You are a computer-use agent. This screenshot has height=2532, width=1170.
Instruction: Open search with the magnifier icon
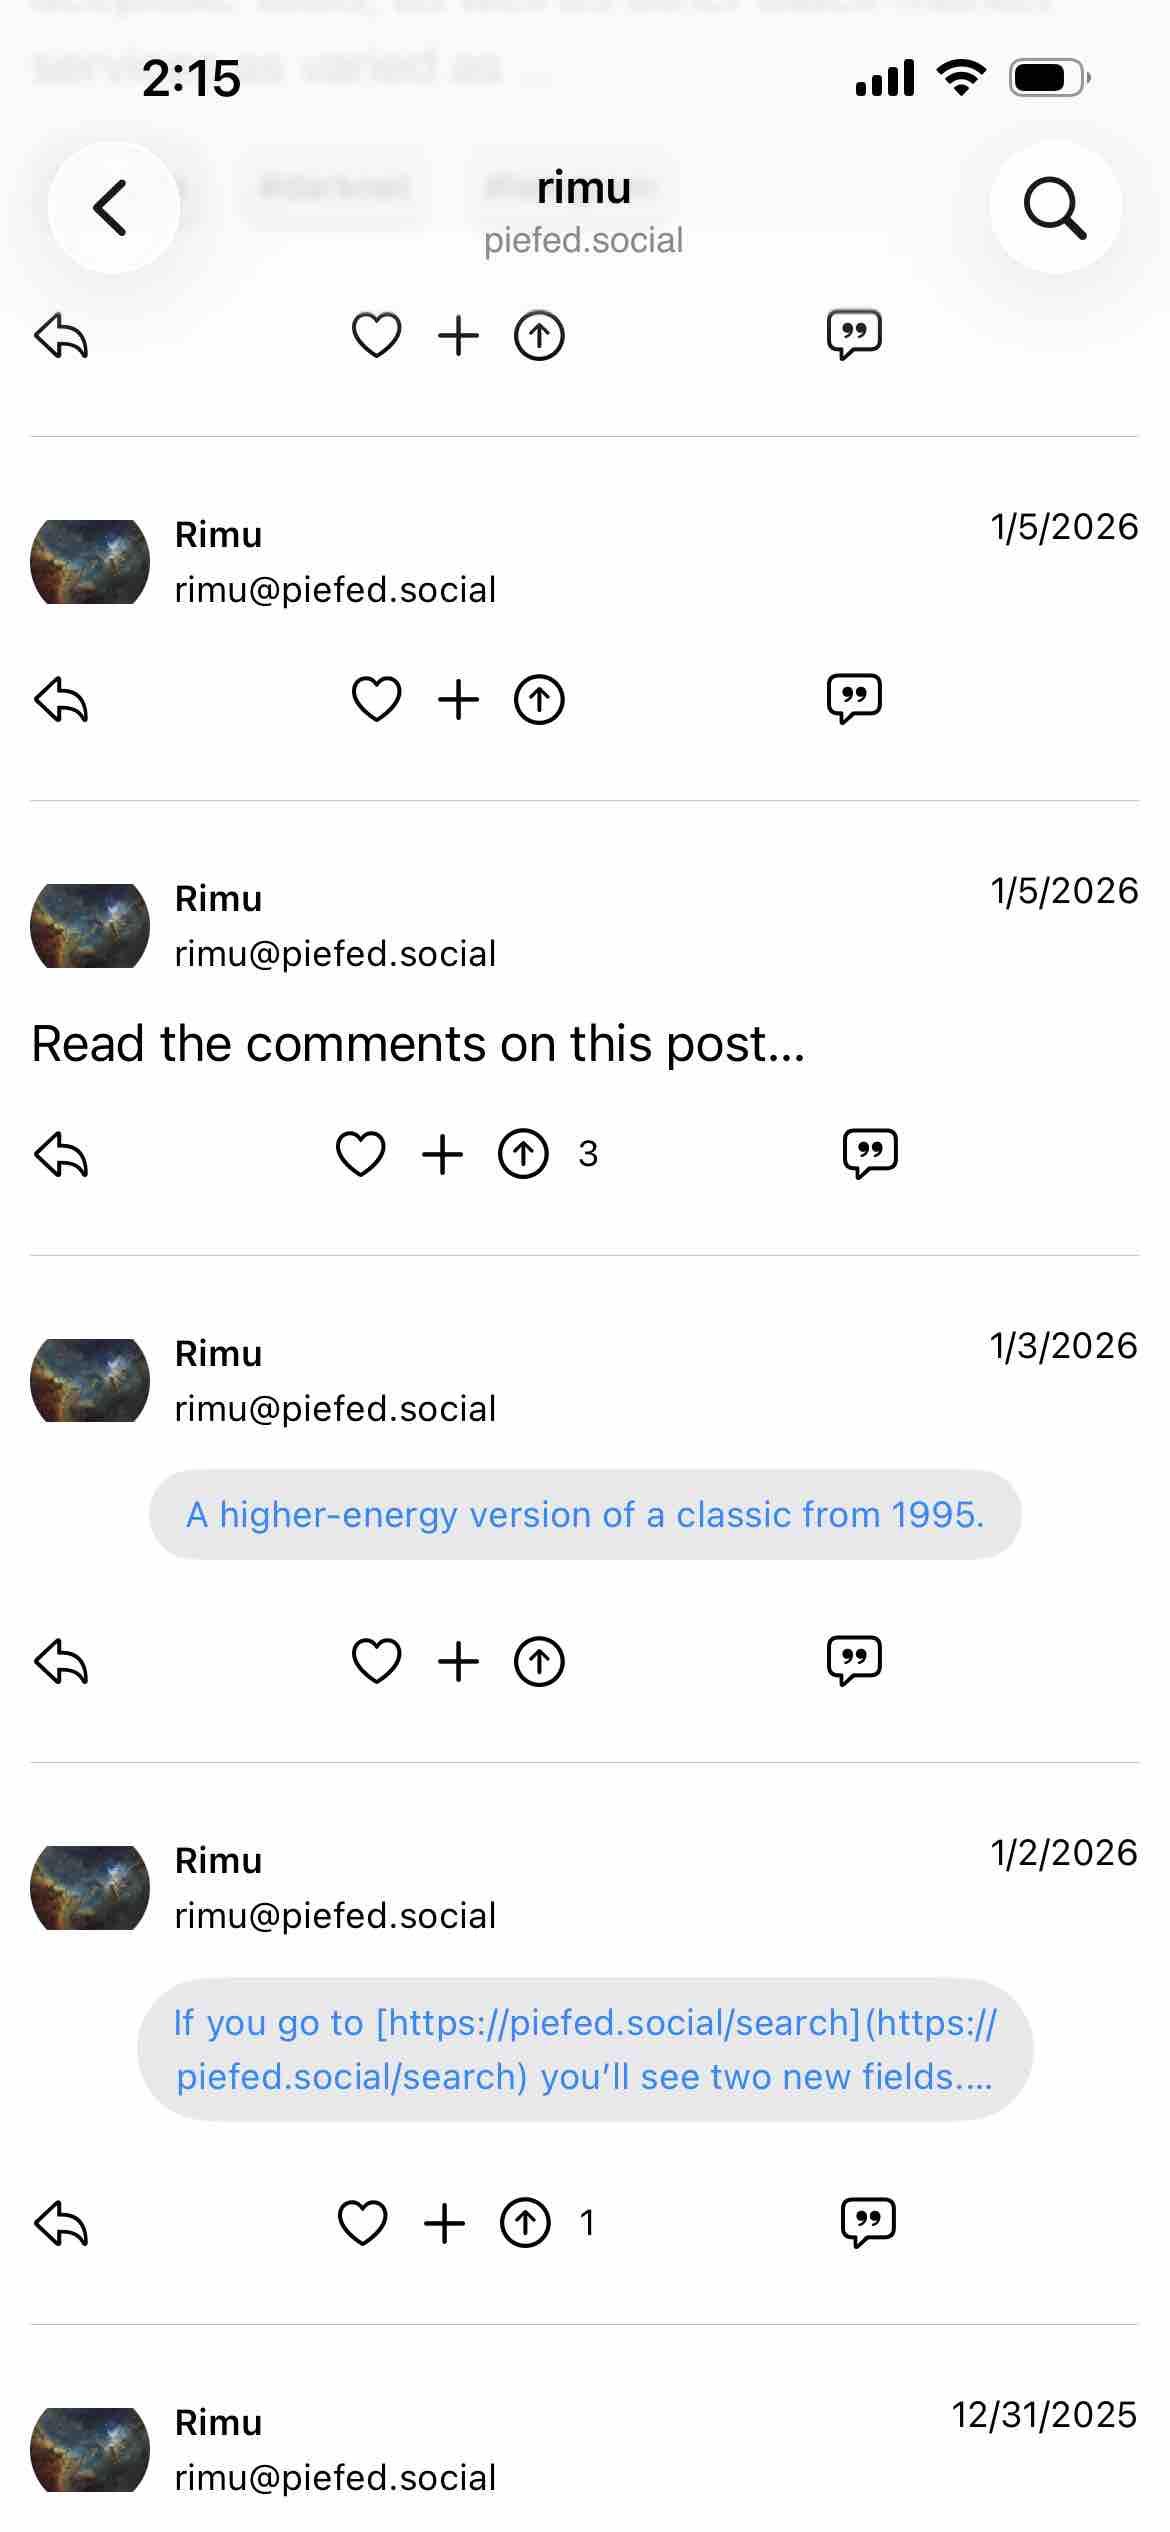1054,207
